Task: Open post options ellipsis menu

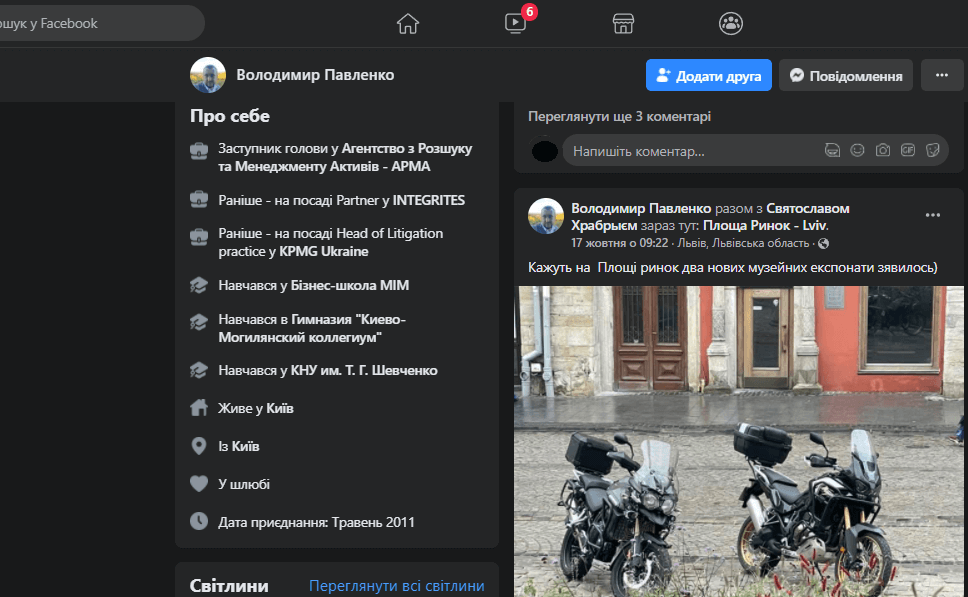Action: (933, 215)
